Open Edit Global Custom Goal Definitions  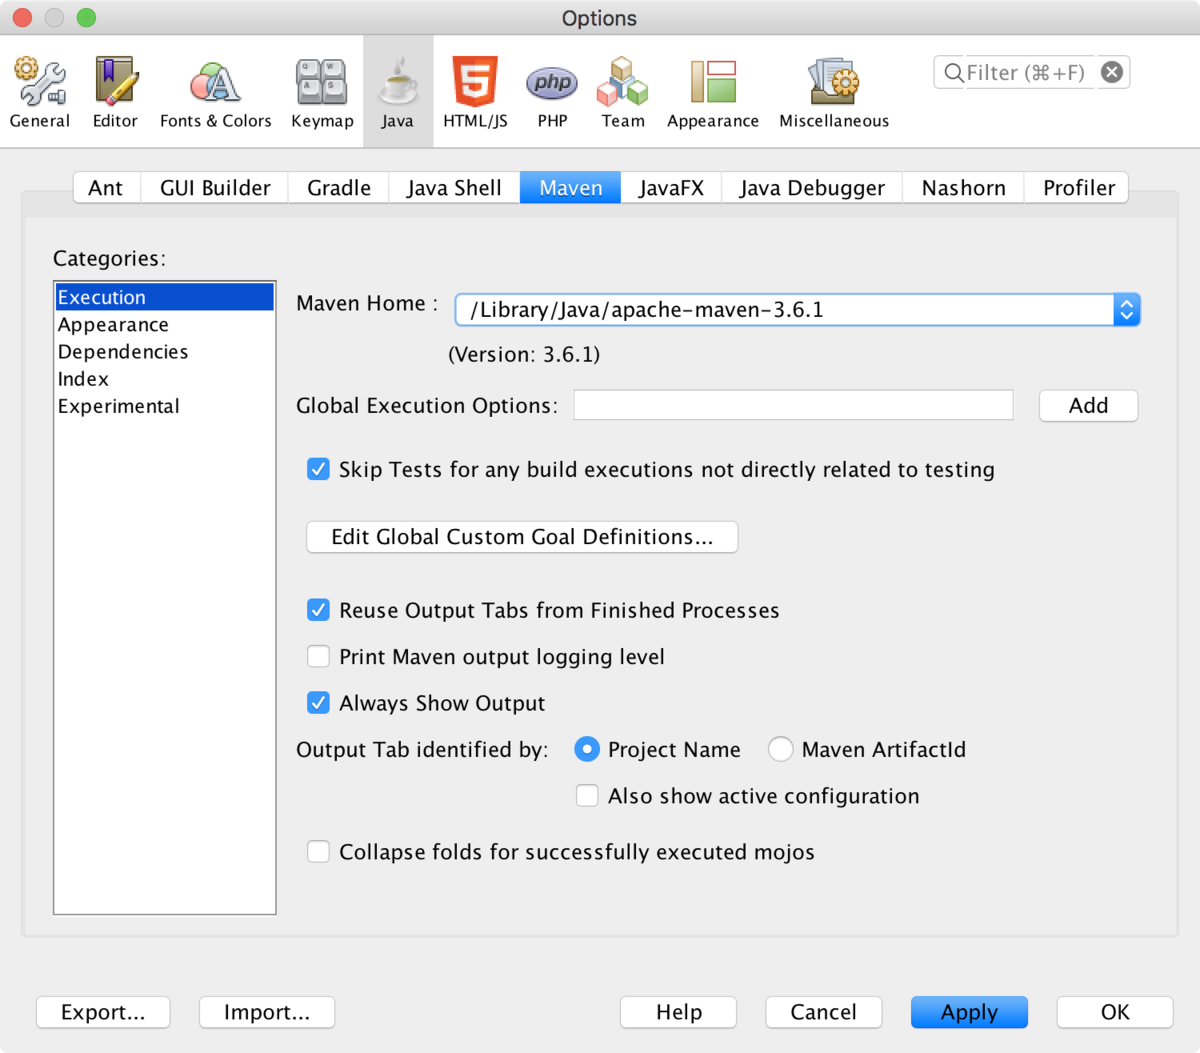pos(522,537)
